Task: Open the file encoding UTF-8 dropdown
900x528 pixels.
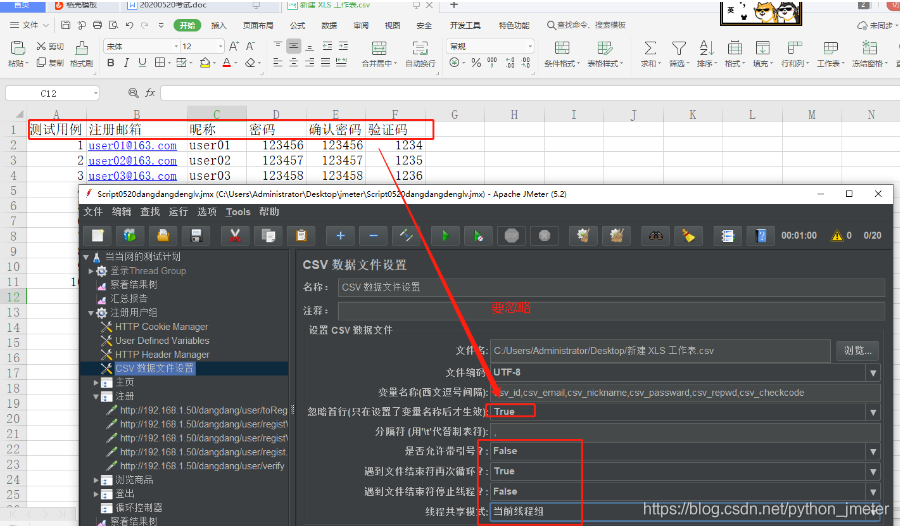Action: pyautogui.click(x=873, y=372)
